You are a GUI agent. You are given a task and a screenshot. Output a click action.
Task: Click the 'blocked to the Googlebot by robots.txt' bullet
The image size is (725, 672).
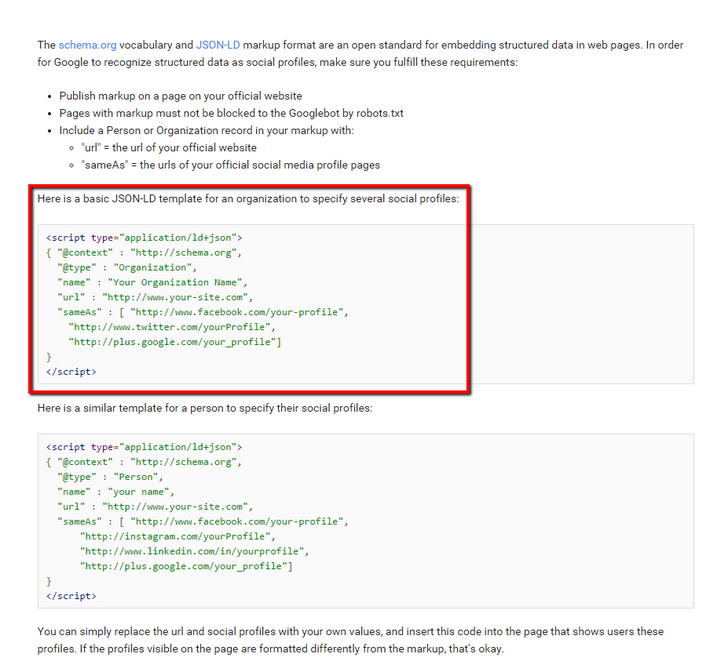tap(231, 113)
